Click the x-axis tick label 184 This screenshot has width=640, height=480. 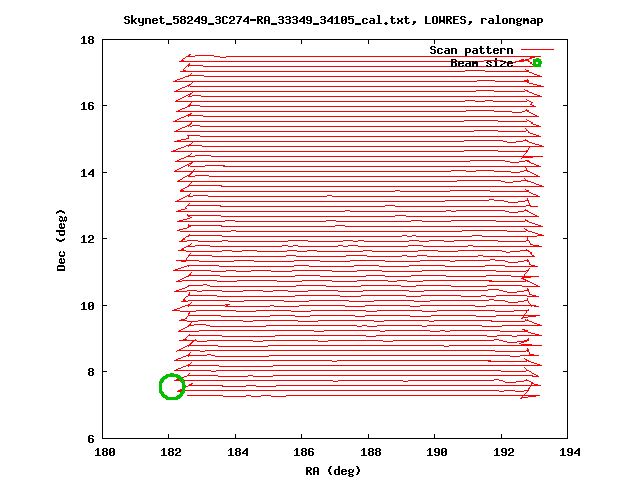point(238,452)
